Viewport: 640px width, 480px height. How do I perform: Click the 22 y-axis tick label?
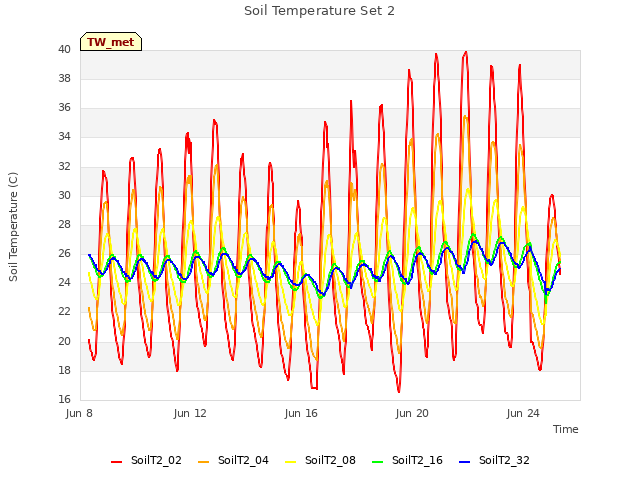point(64,312)
